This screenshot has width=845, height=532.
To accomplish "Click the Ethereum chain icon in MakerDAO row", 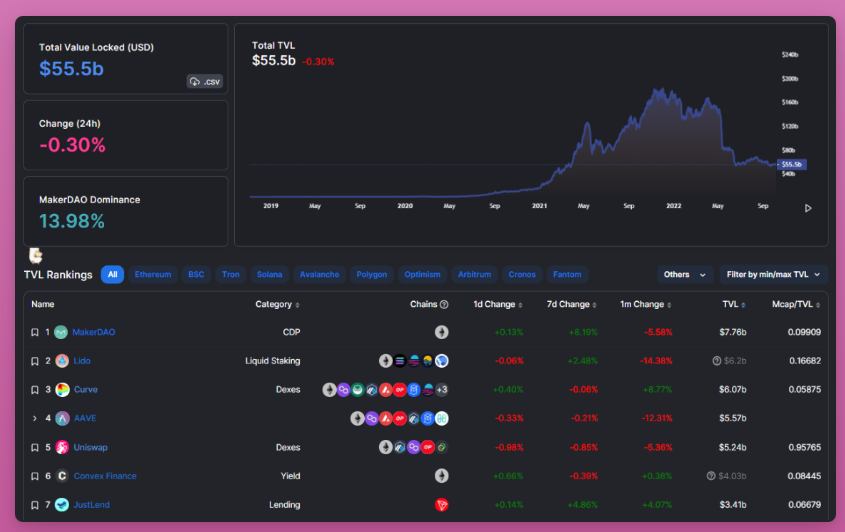I will [x=441, y=332].
